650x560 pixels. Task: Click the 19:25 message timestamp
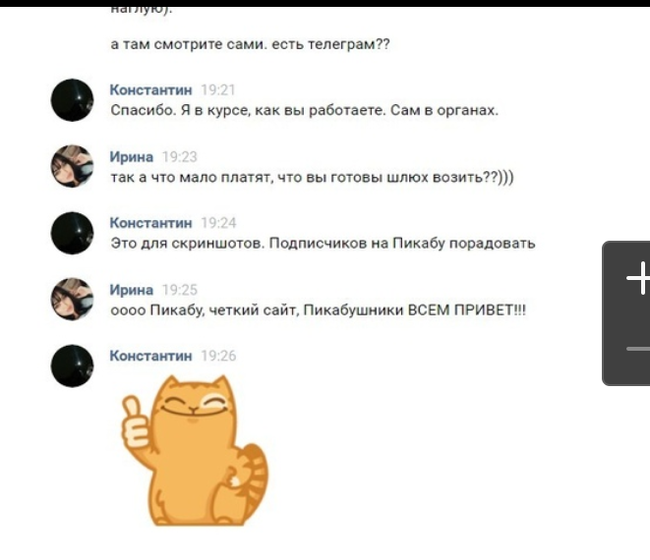(x=179, y=290)
